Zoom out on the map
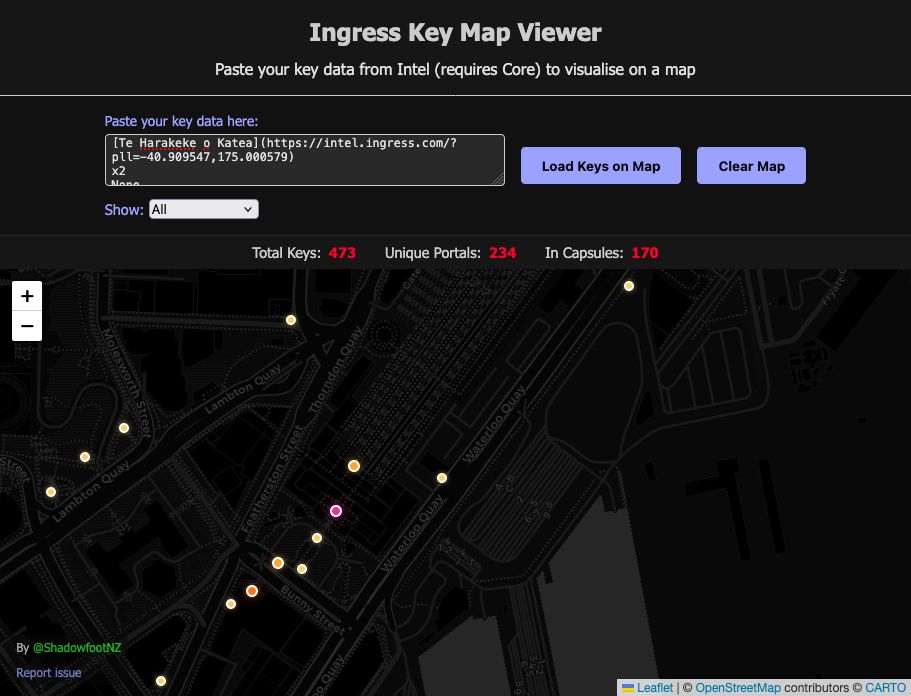This screenshot has width=911, height=696. coord(27,326)
